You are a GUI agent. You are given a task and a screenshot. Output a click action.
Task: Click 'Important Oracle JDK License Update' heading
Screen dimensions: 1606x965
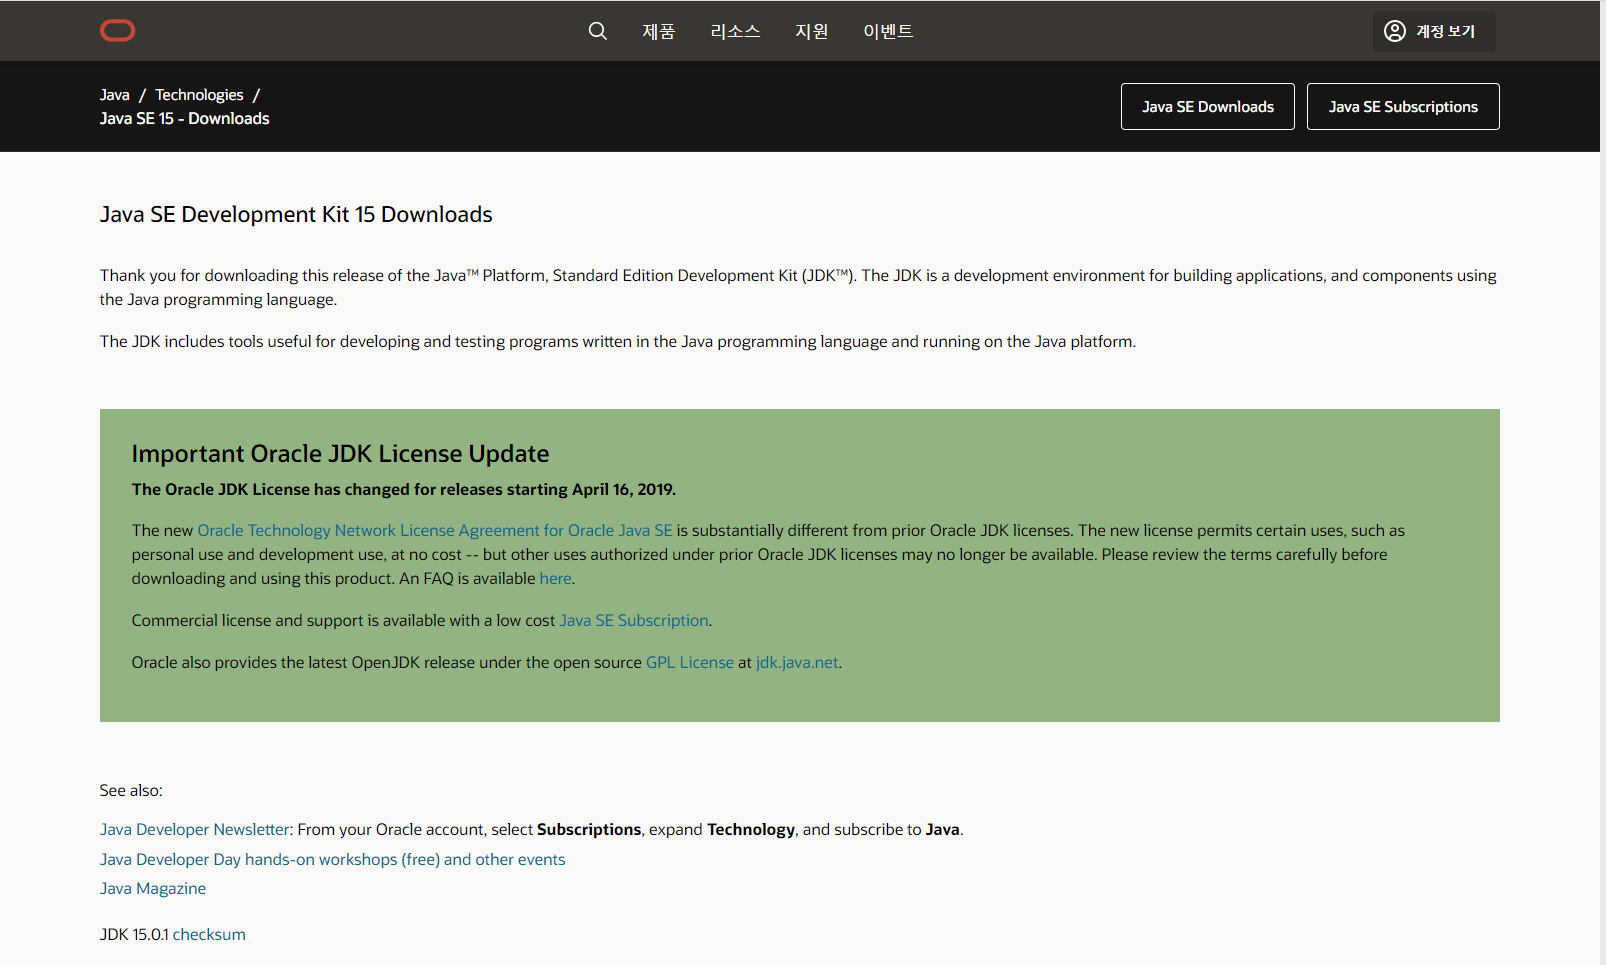(340, 453)
